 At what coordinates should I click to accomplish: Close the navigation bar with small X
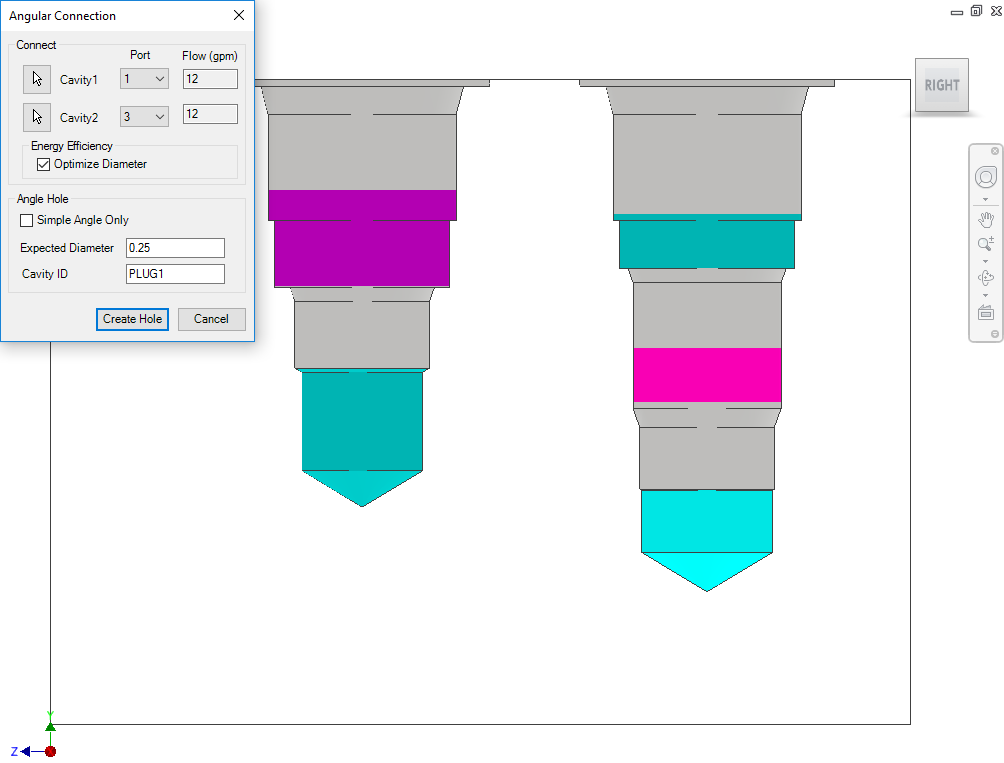994,151
